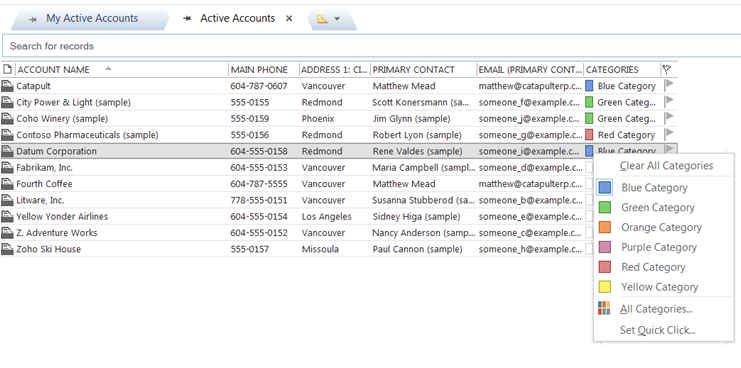Viewport: 741px width, 368px height.
Task: Toggle follow-up flag for Datum Corporation row
Action: (669, 149)
